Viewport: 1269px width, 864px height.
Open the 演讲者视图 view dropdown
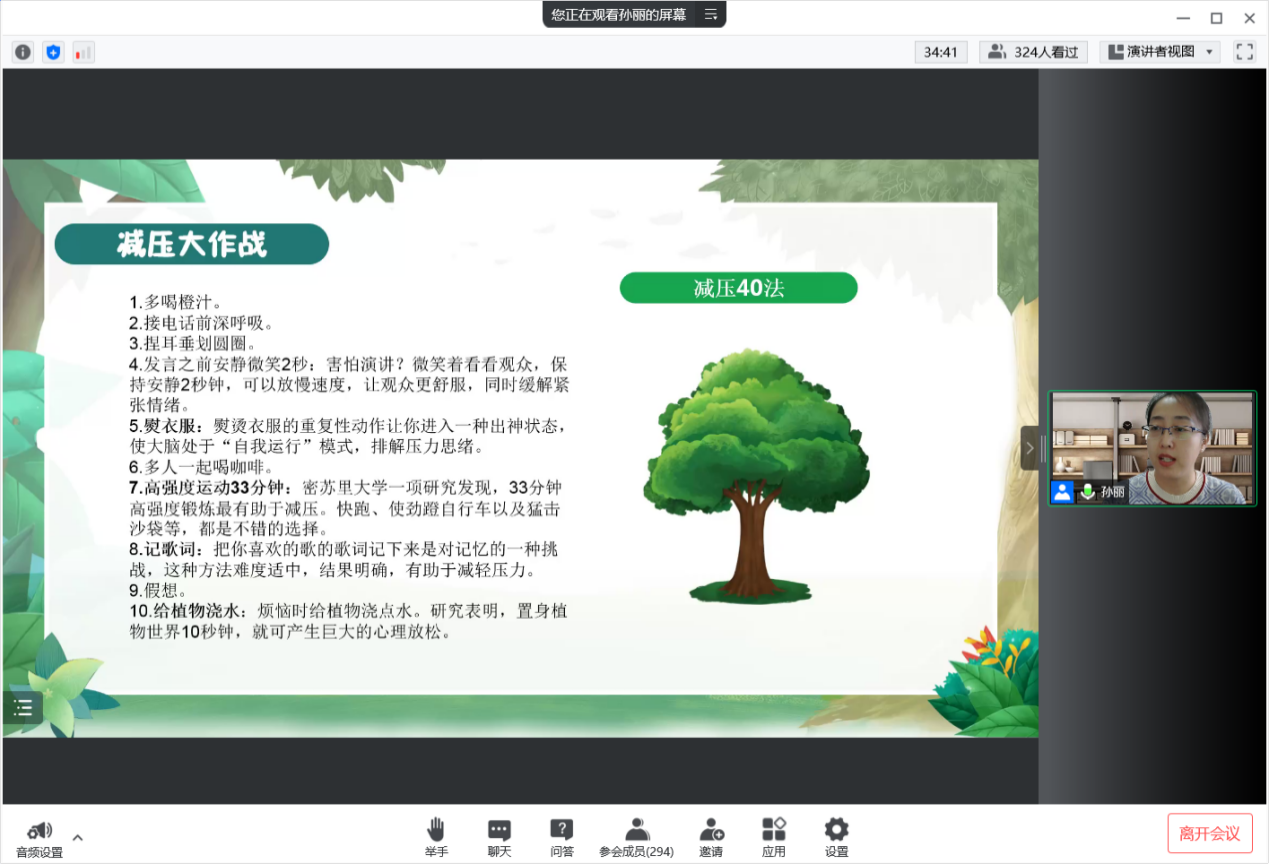[x=1160, y=52]
